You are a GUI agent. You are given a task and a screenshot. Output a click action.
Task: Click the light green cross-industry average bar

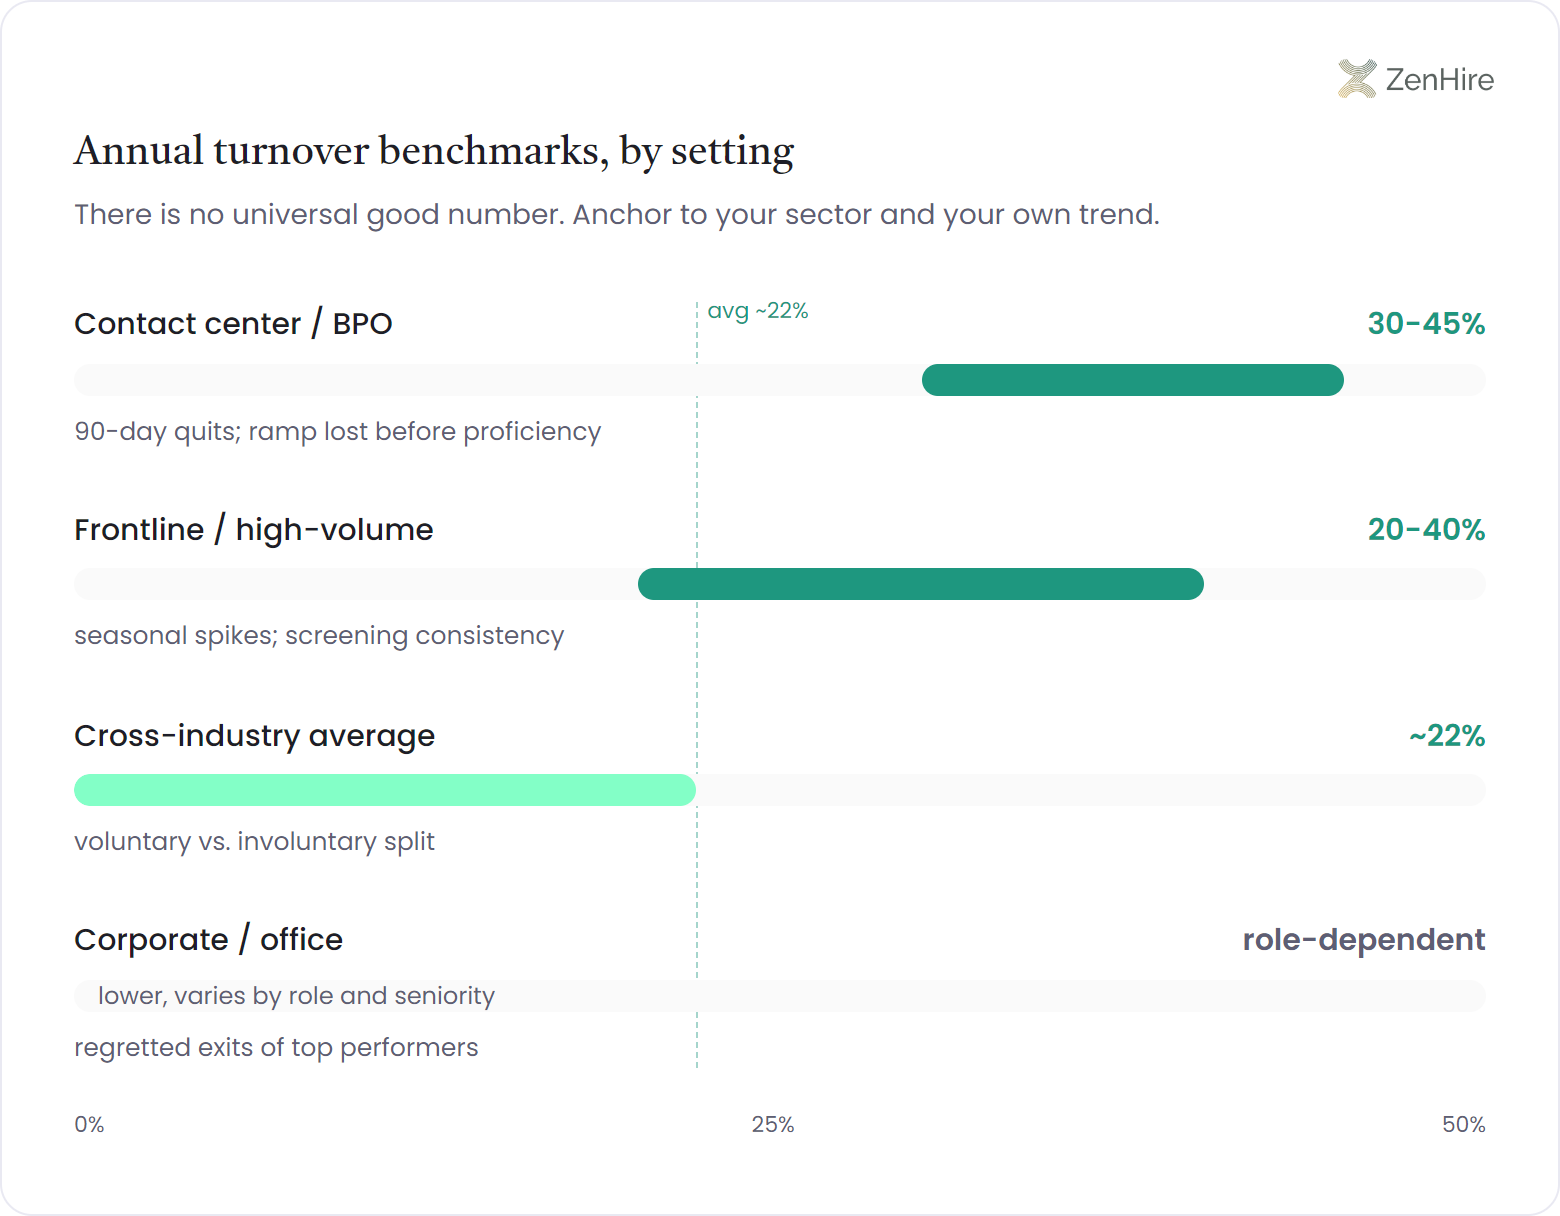pos(385,790)
